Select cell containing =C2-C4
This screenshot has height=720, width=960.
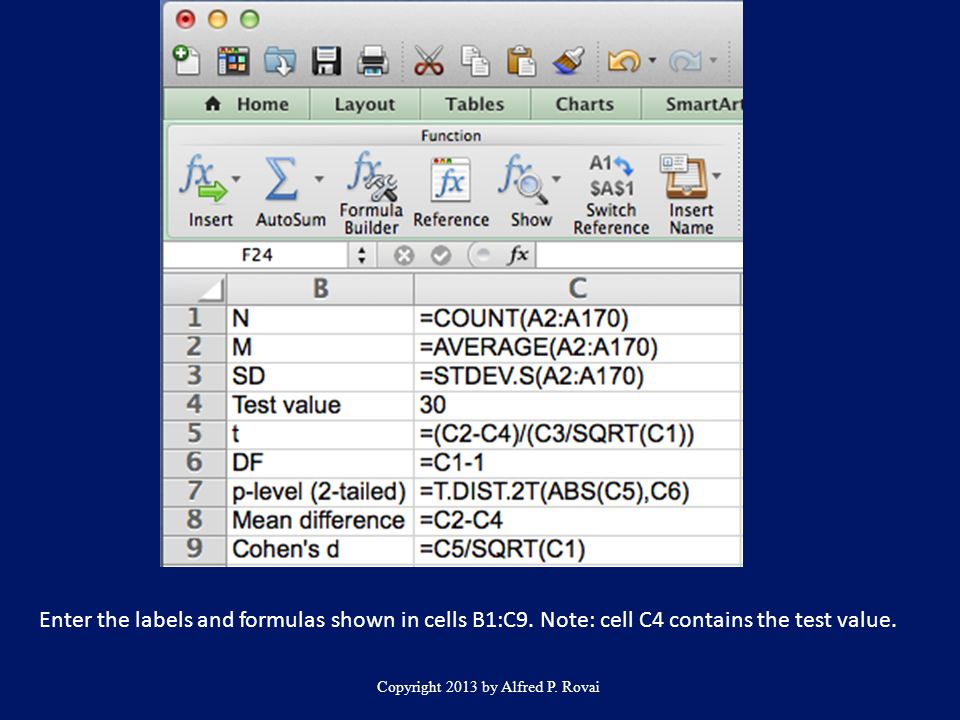[577, 520]
